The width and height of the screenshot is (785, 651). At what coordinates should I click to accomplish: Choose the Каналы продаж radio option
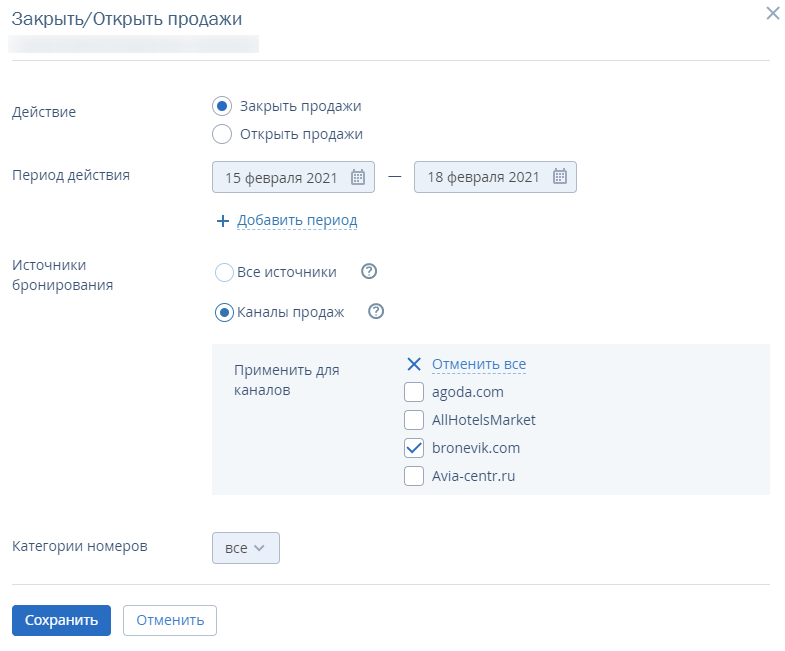click(224, 312)
